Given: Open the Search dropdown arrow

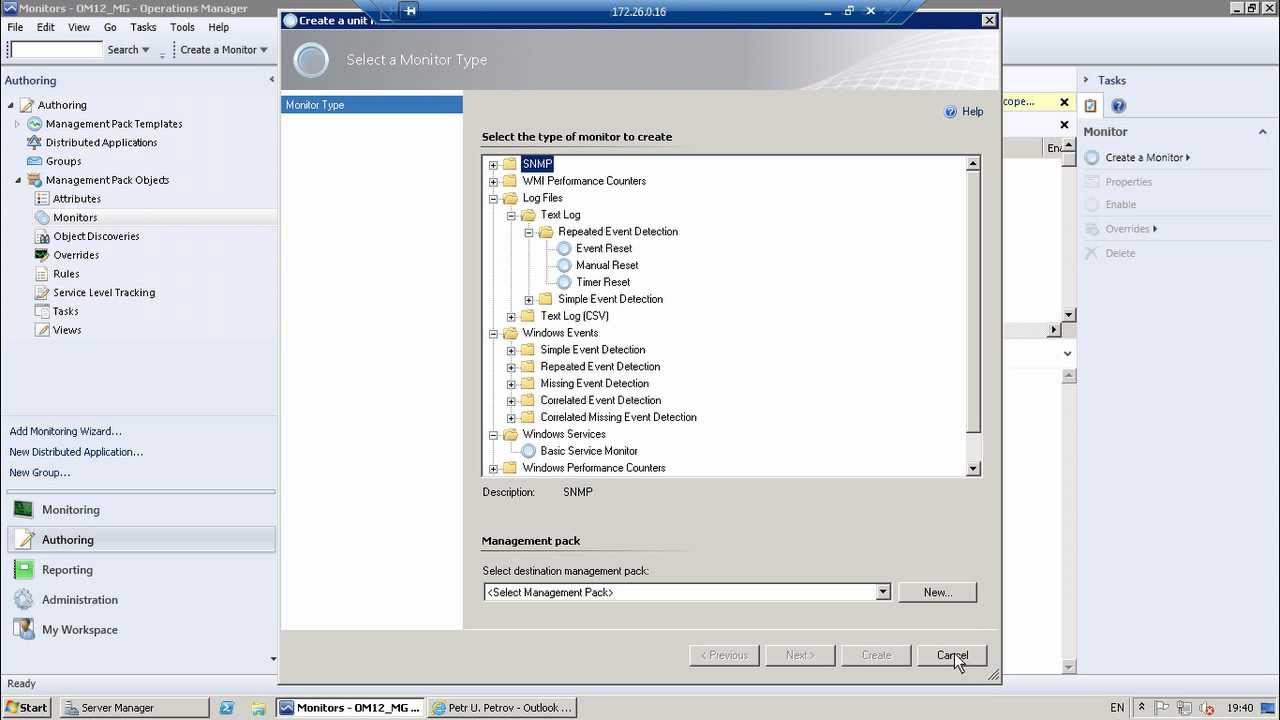Looking at the screenshot, I should (x=146, y=50).
